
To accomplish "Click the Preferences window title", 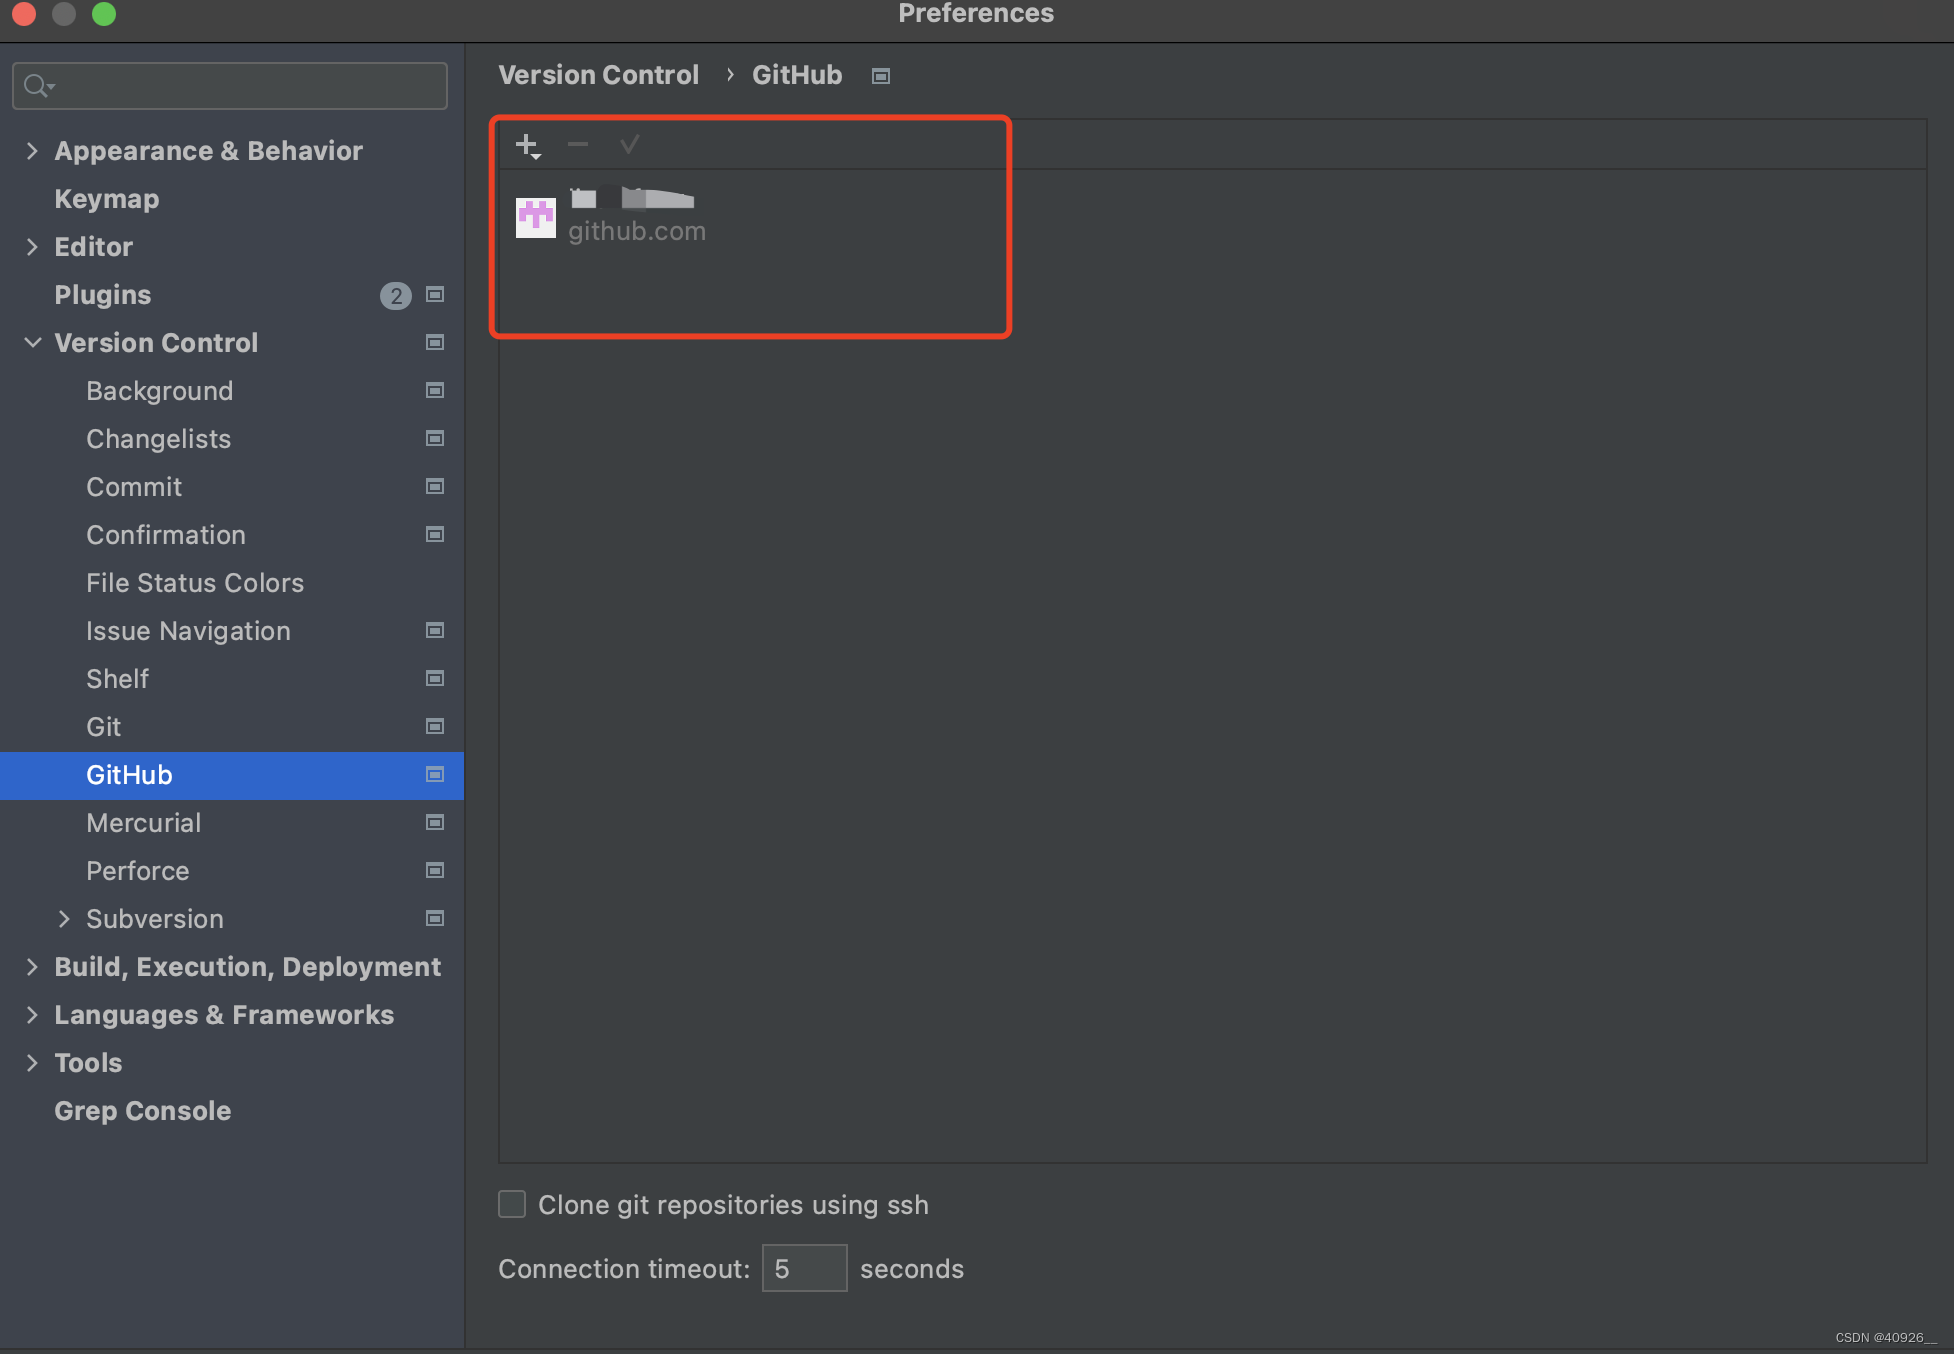I will (976, 13).
